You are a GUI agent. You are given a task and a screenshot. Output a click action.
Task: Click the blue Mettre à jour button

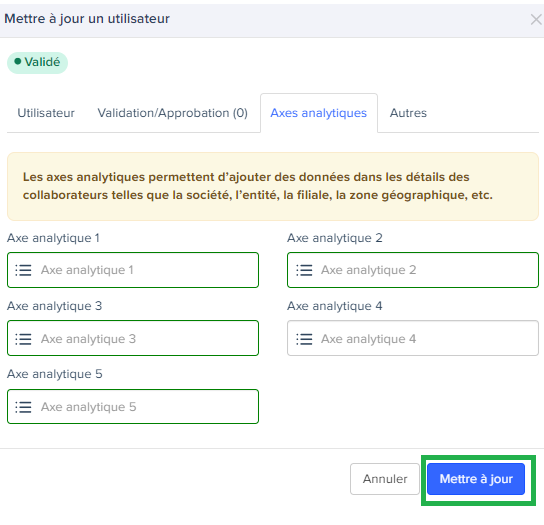[x=476, y=479]
